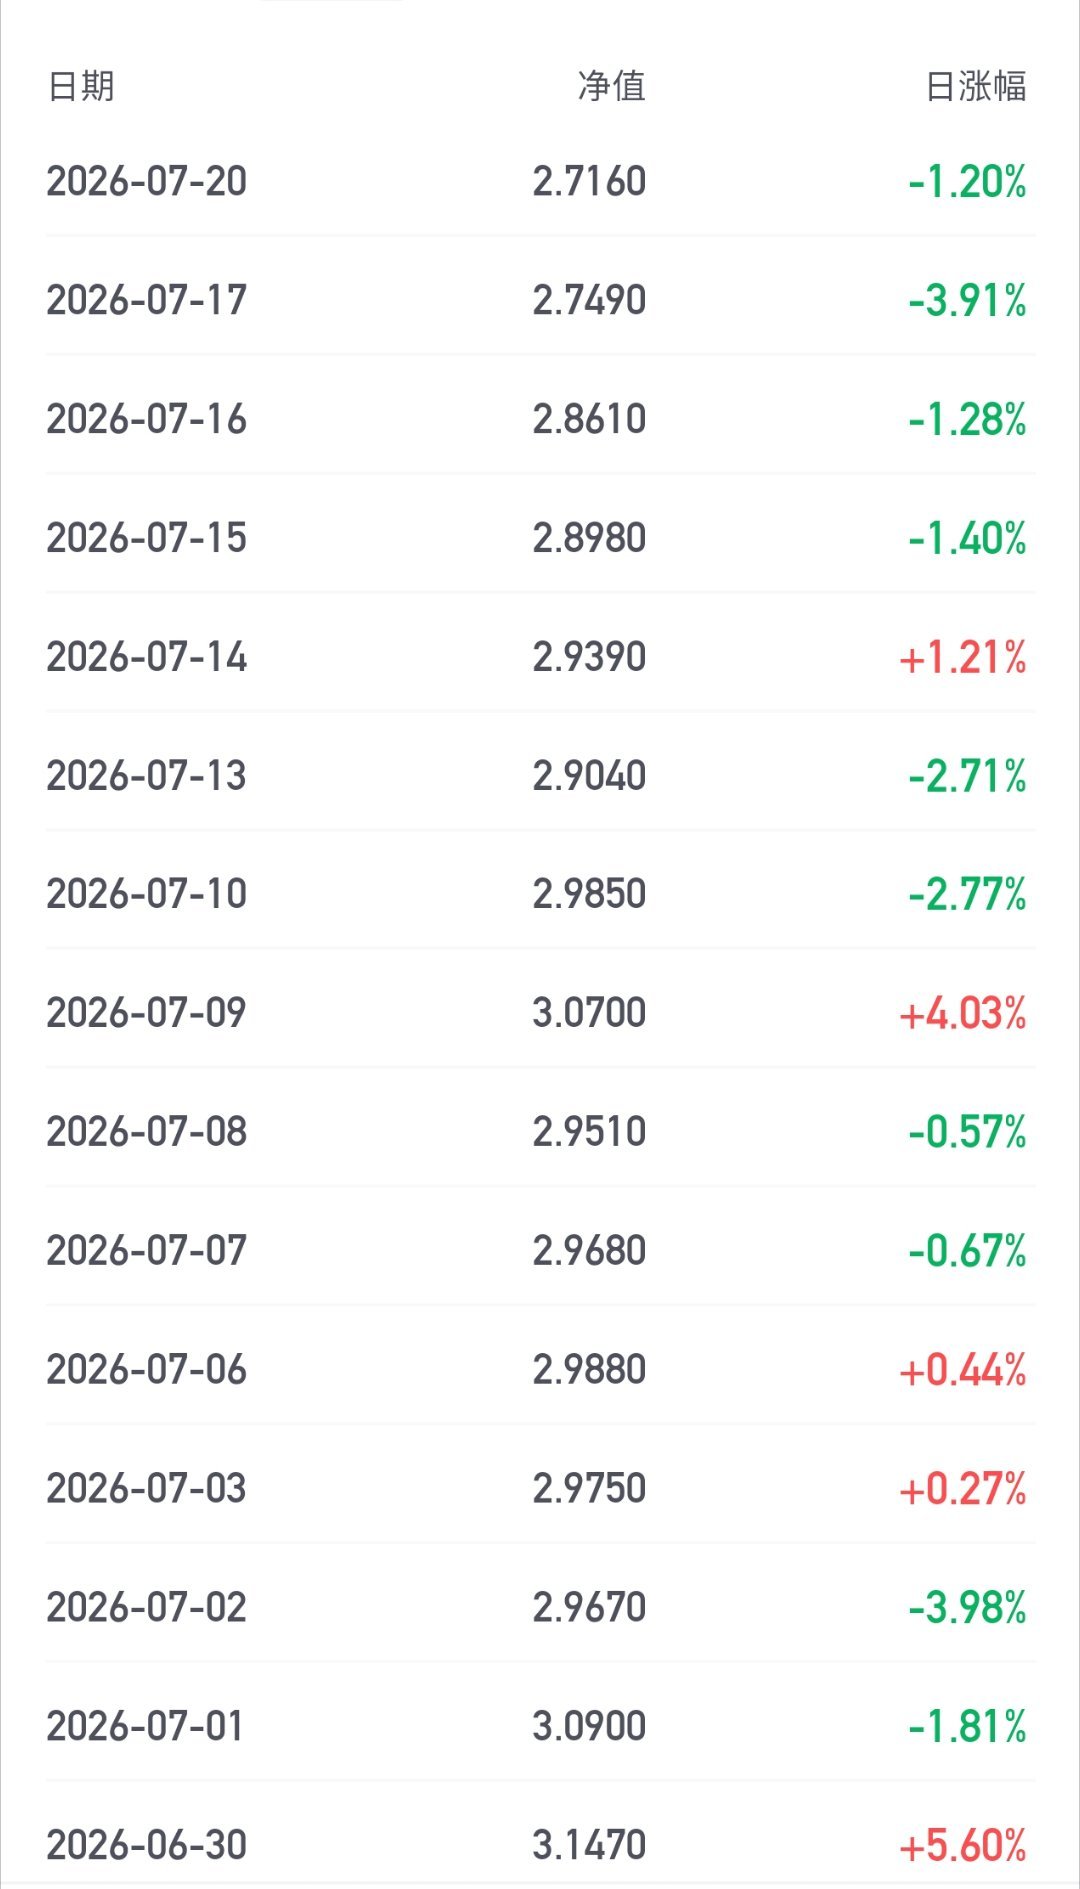
Task: Select the 2026-07-03 date row
Action: pos(540,1489)
